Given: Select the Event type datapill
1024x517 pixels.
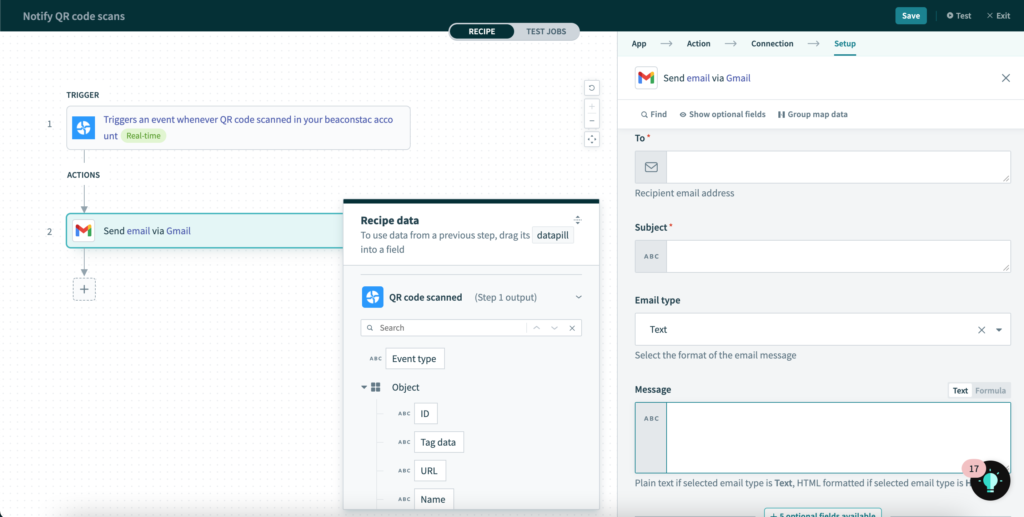Looking at the screenshot, I should point(415,358).
